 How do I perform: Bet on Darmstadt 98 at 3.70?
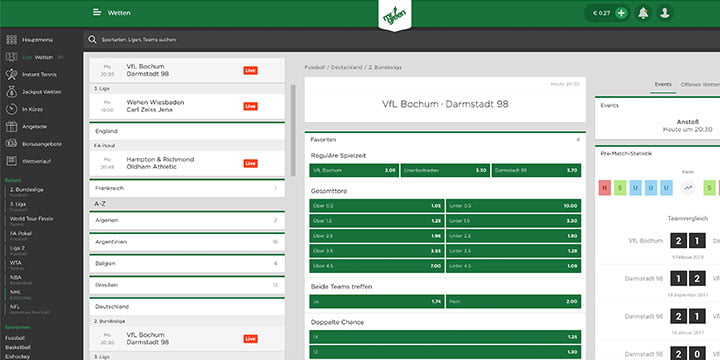536,170
